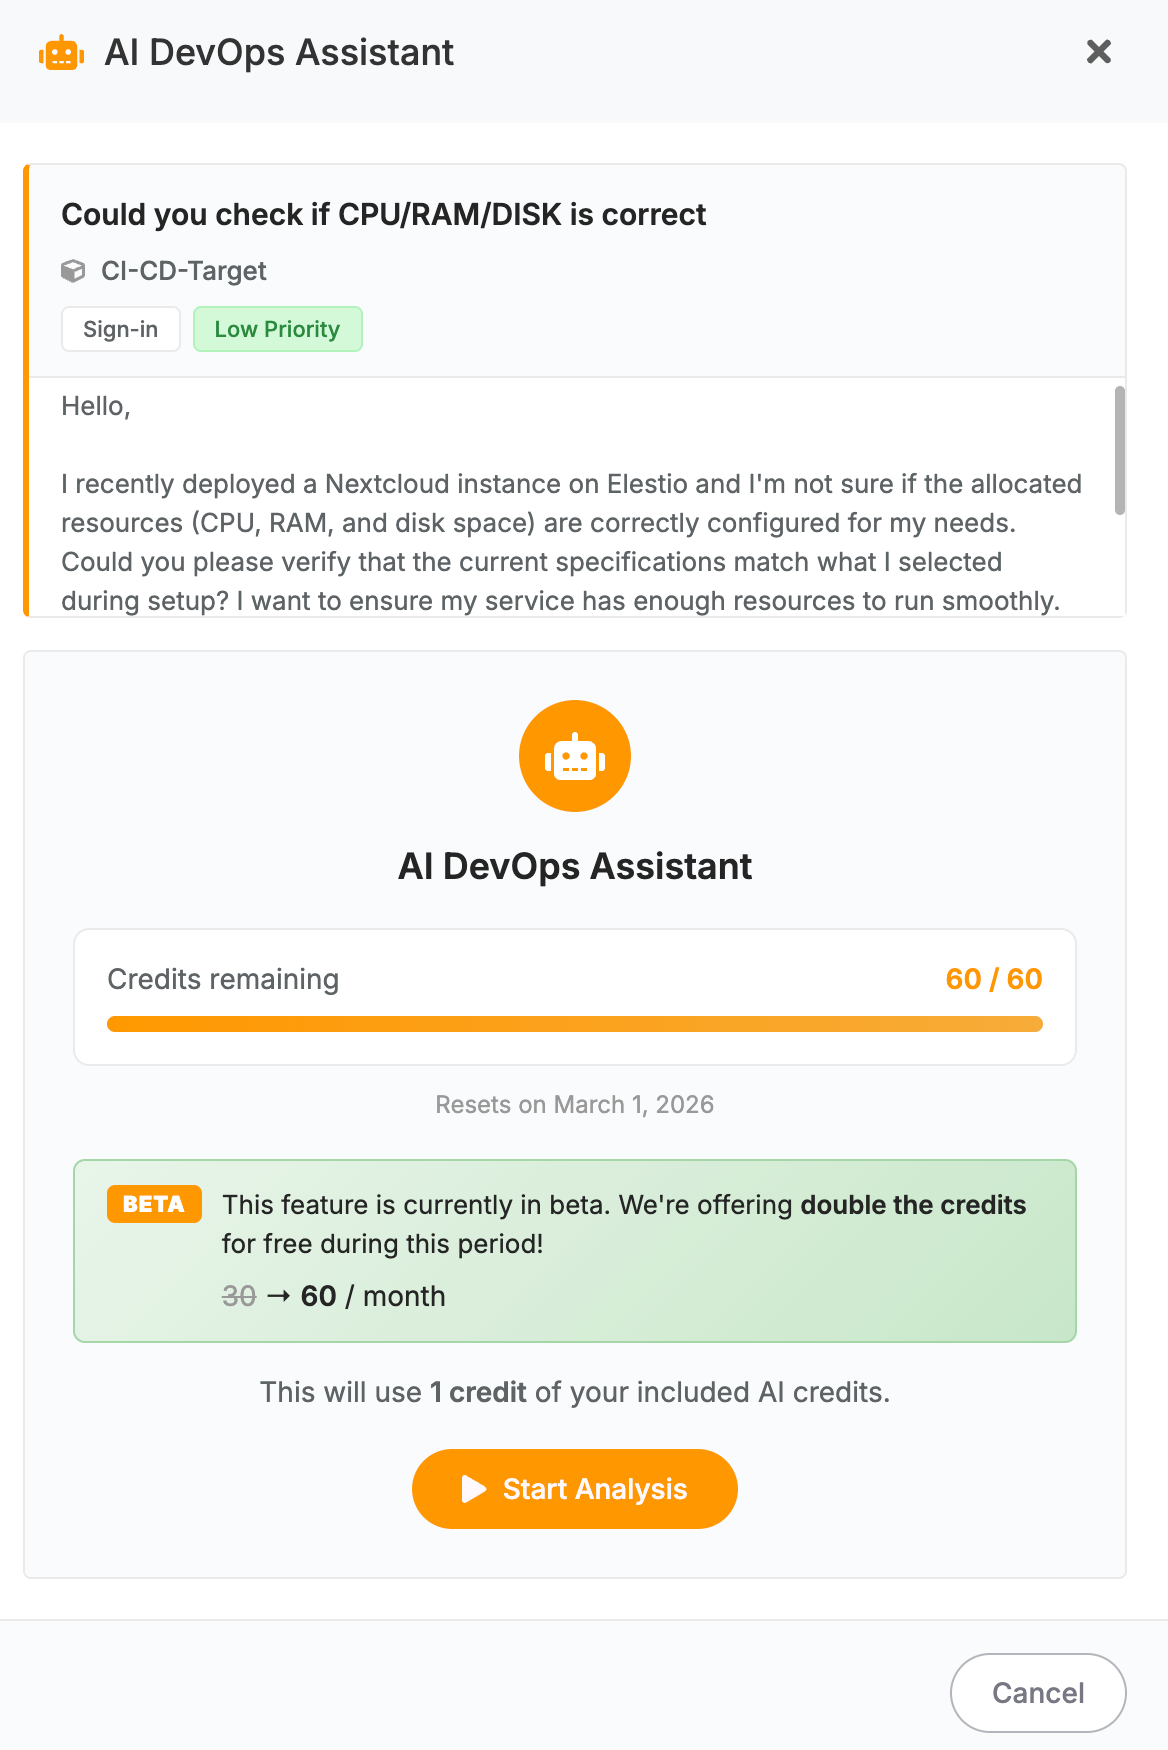Click Cancel to dismiss the assistant
The image size is (1168, 1750).
1037,1692
